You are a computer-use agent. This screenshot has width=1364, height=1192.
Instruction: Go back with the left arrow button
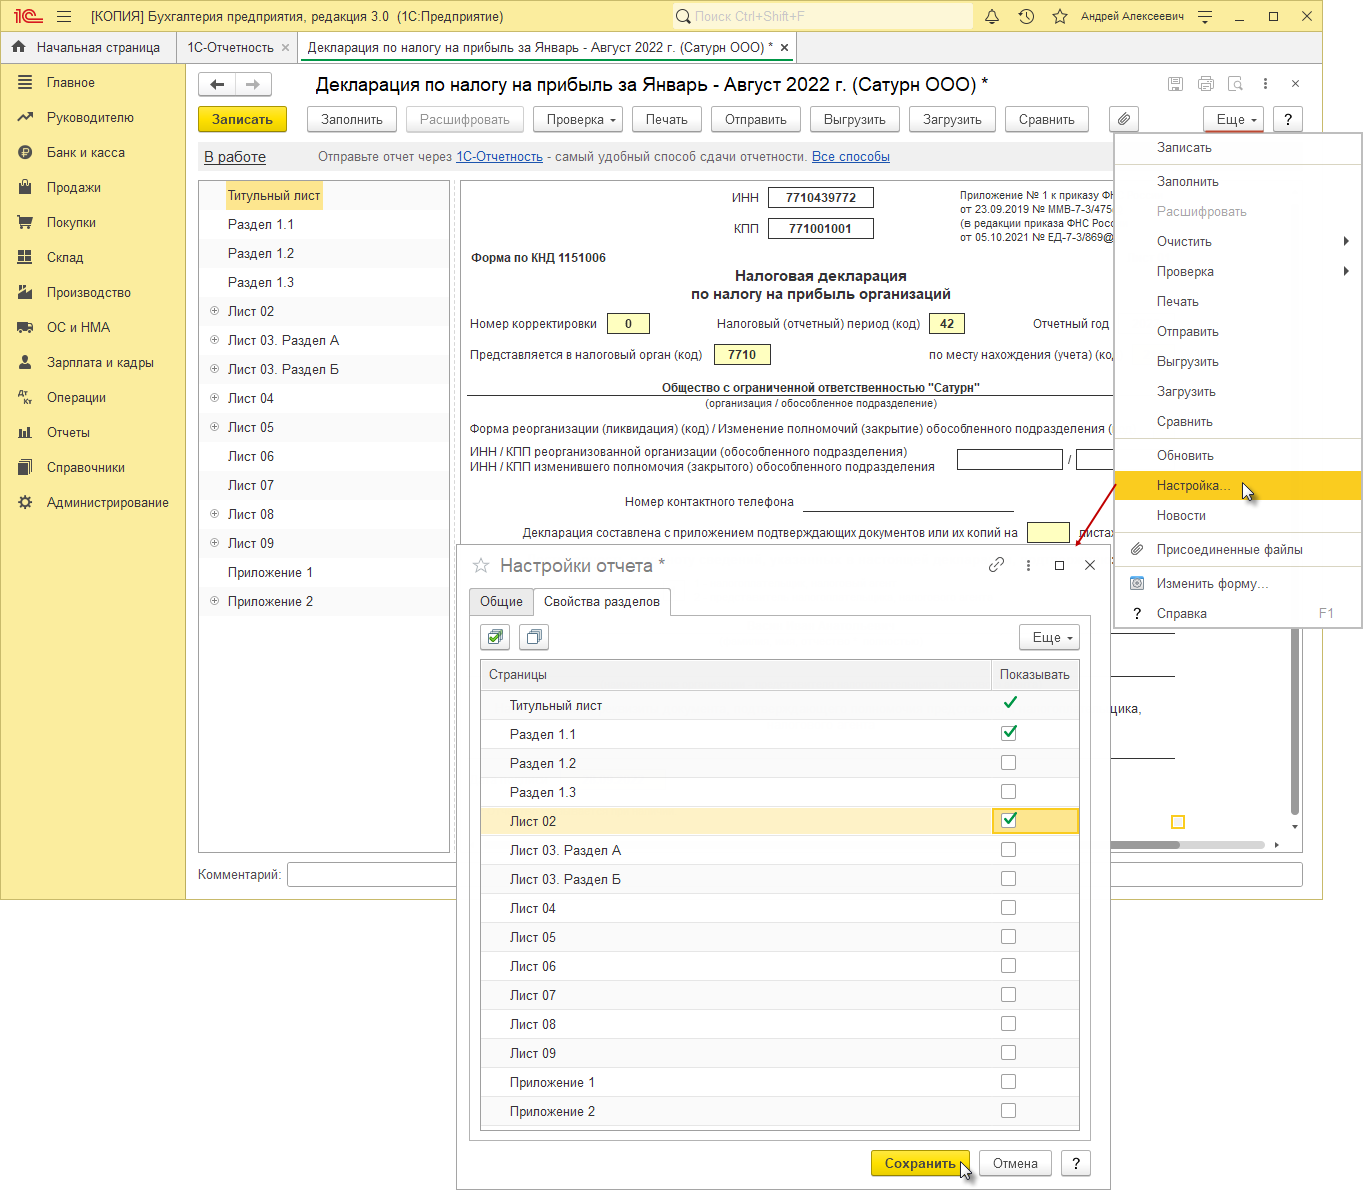217,85
